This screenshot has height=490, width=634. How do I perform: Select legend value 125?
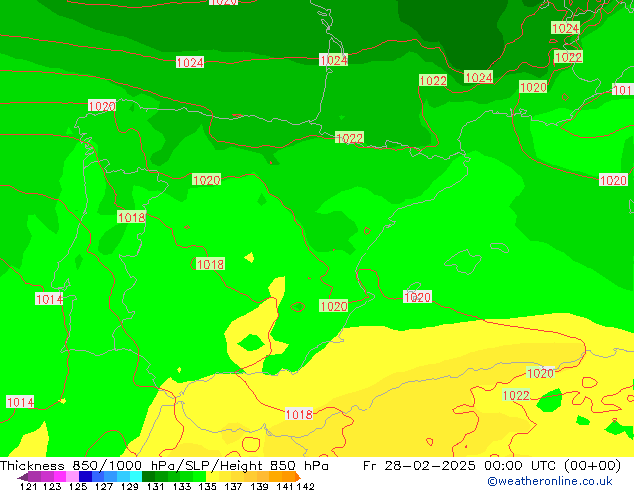[x=78, y=486]
